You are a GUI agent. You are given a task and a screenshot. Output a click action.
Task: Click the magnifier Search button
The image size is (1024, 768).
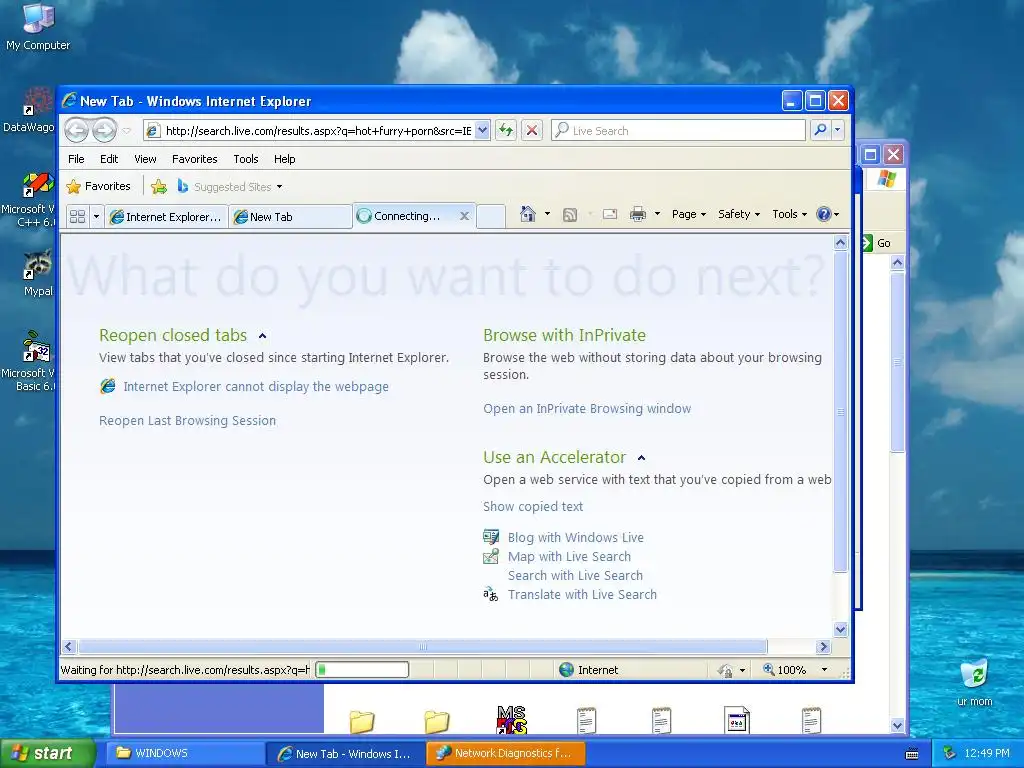[x=820, y=131]
